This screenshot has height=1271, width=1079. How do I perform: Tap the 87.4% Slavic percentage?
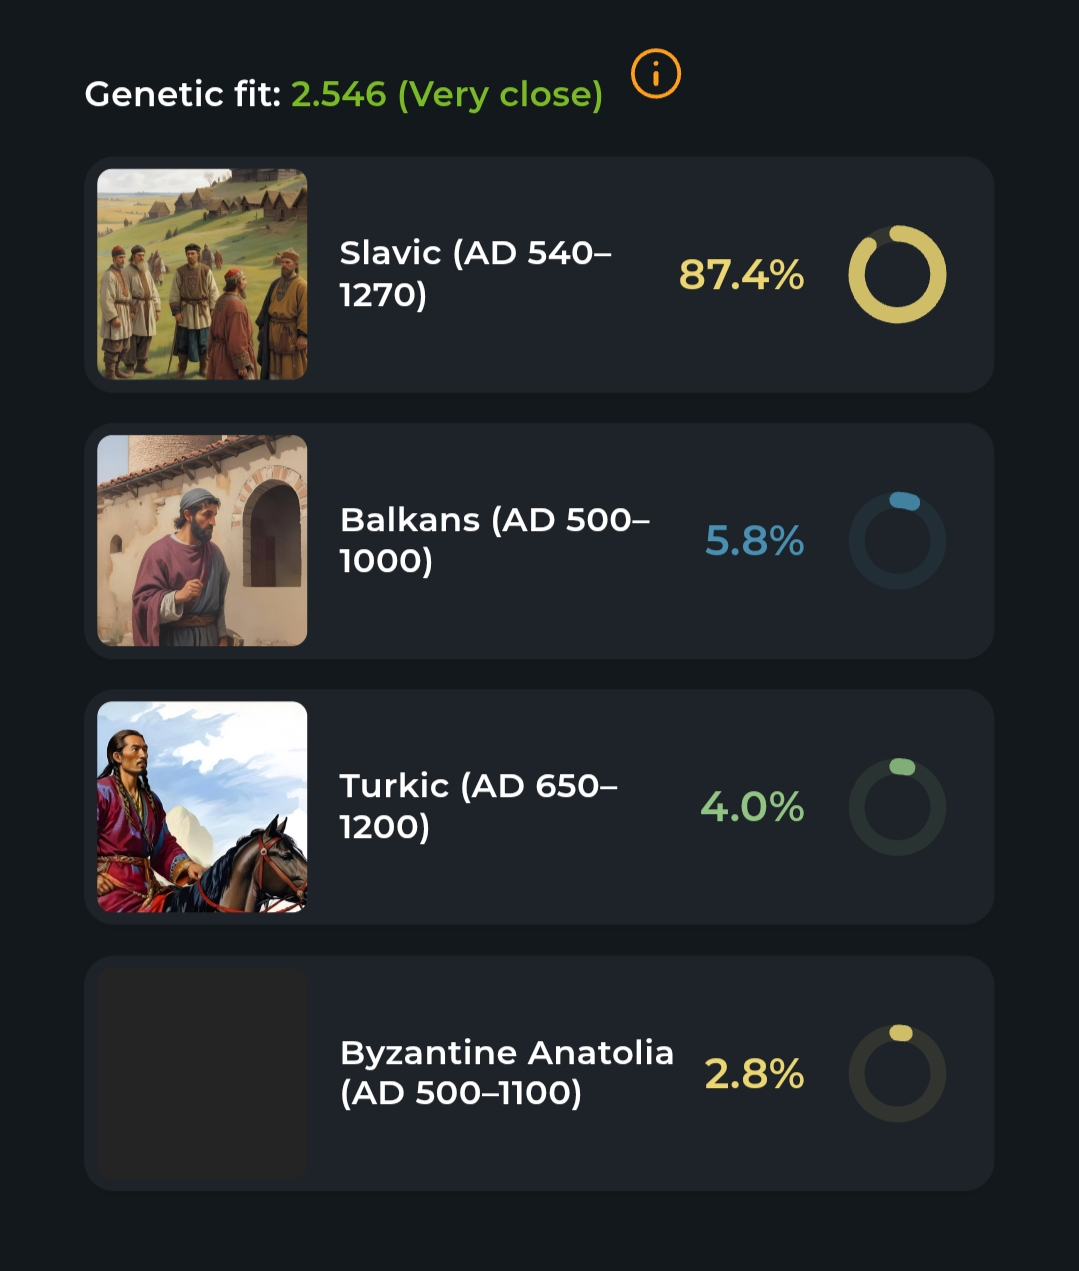[x=741, y=275]
